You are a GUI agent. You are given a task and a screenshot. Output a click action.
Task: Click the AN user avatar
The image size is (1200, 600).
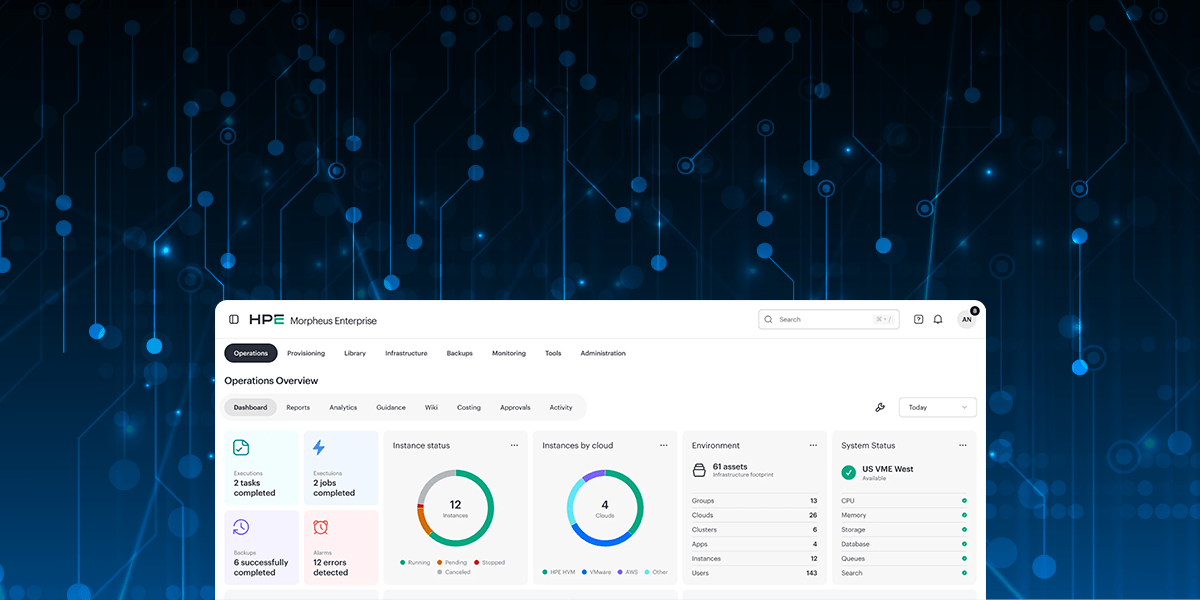point(967,319)
